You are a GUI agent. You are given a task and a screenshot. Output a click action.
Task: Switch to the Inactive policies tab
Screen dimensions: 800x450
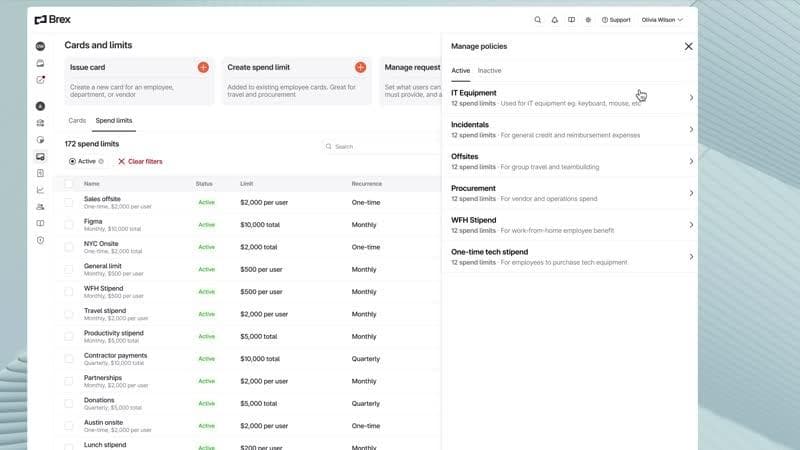coord(489,70)
